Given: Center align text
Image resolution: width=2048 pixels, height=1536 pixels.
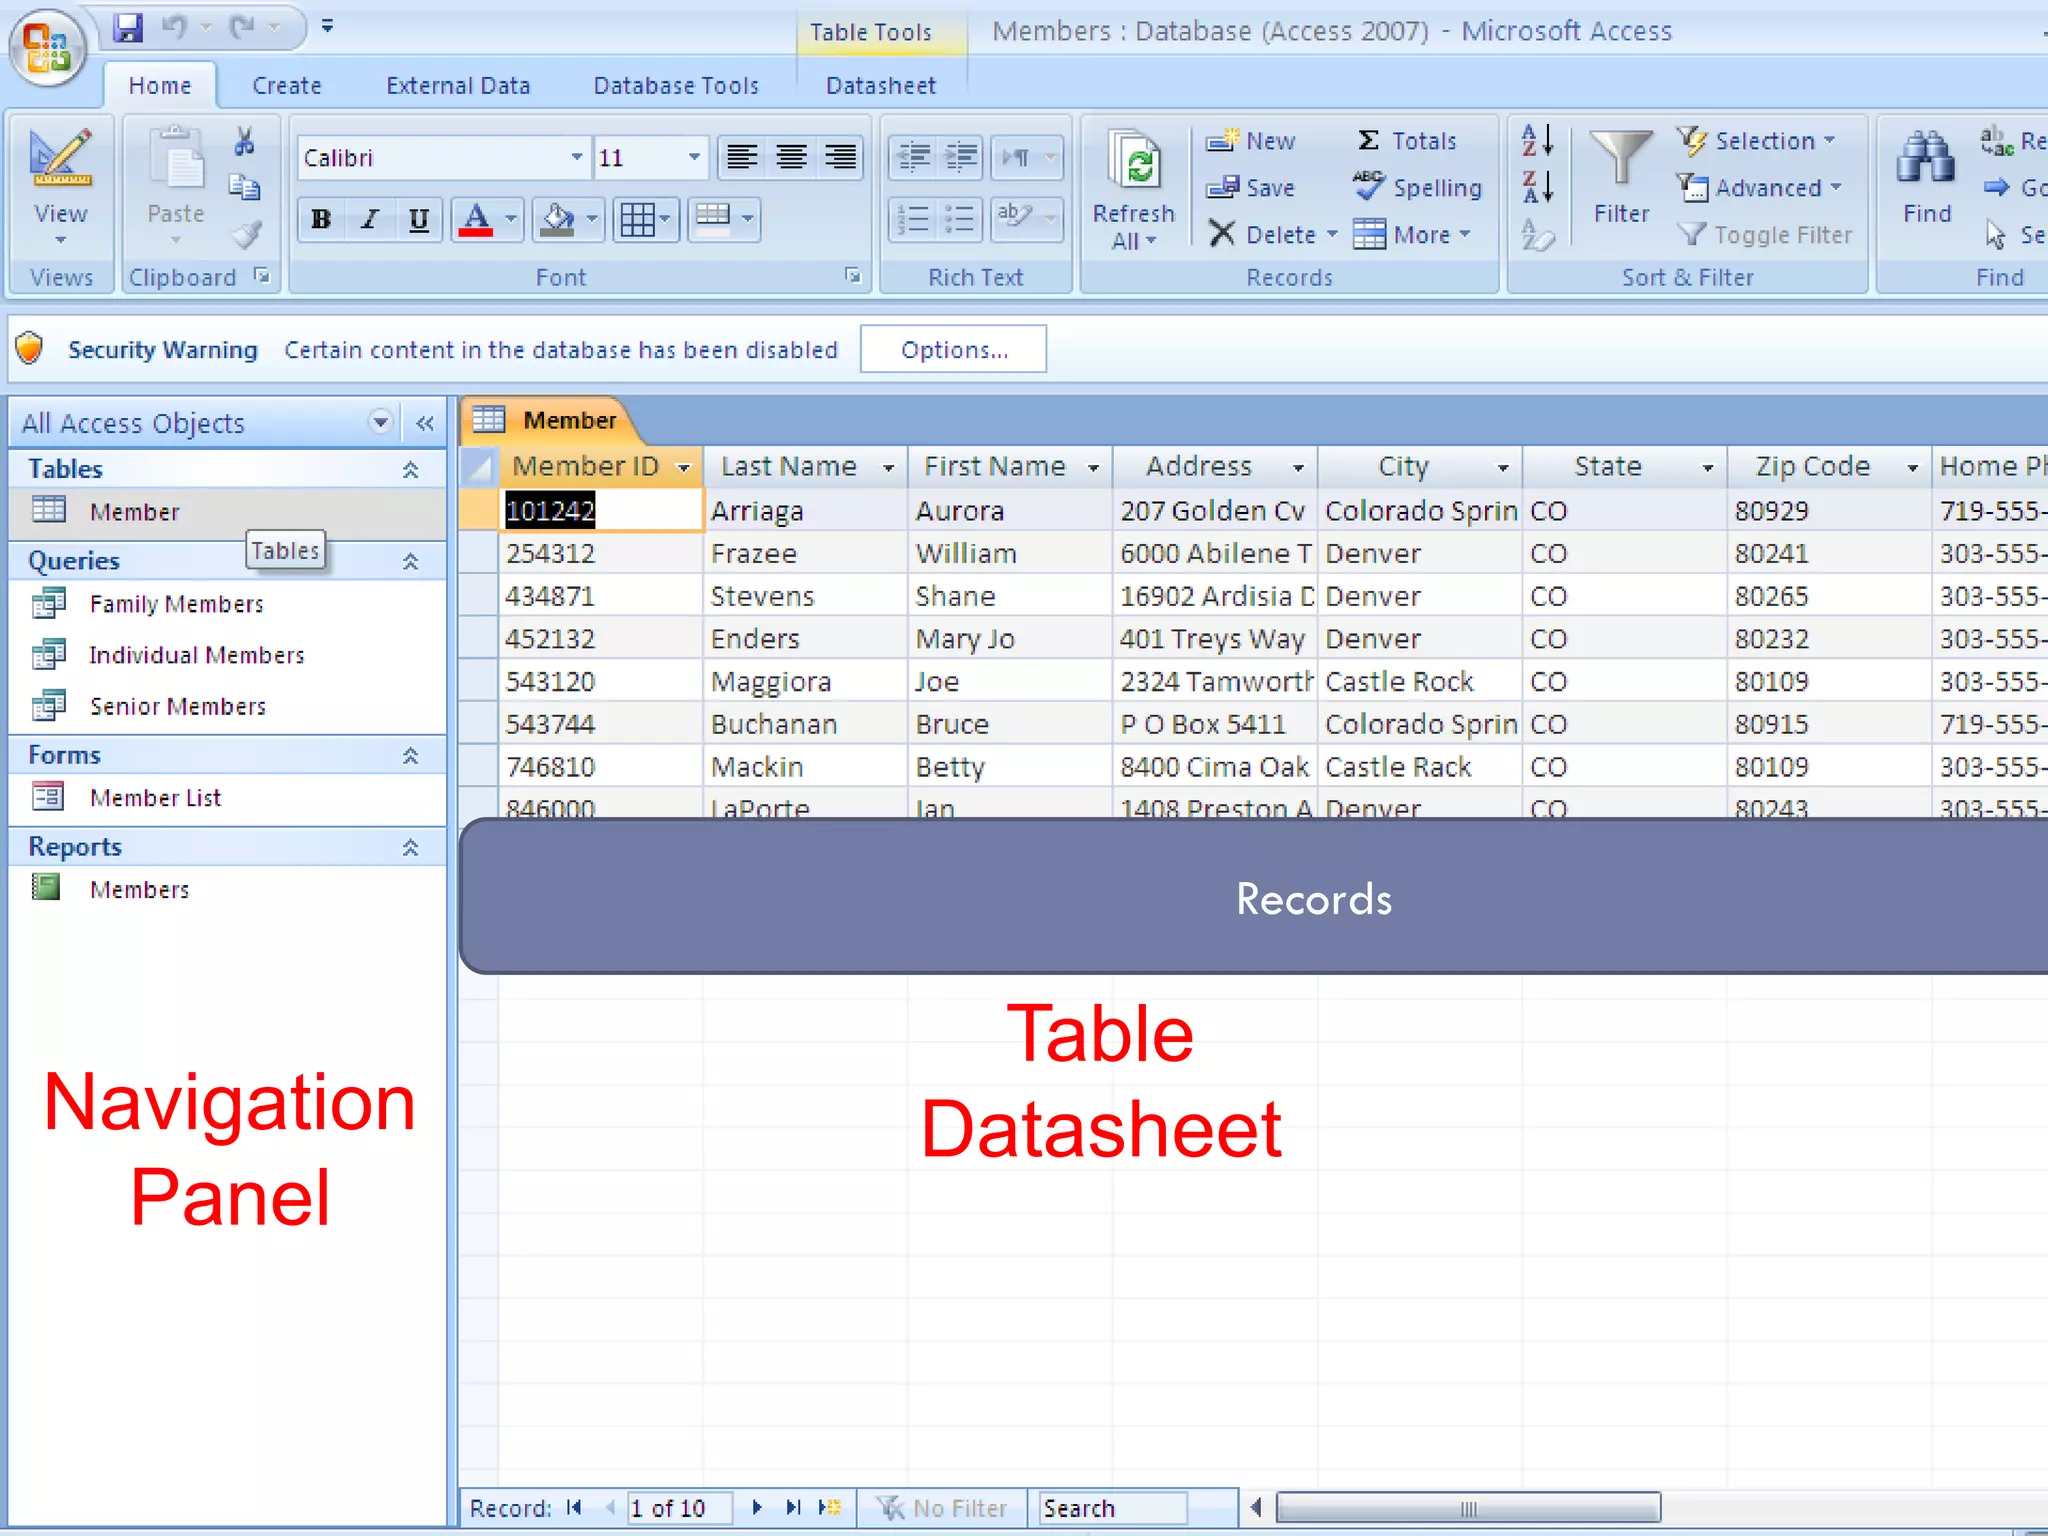Looking at the screenshot, I should 791,157.
